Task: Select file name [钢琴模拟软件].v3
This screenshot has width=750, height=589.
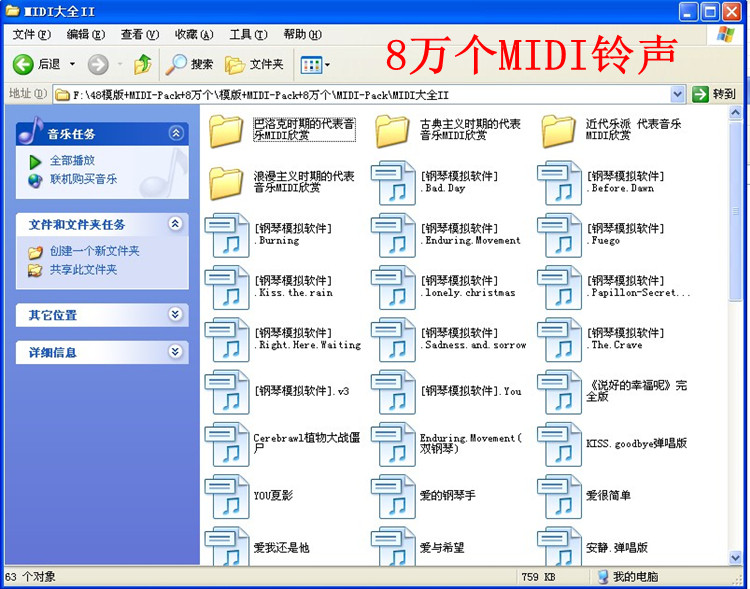Action: 301,391
